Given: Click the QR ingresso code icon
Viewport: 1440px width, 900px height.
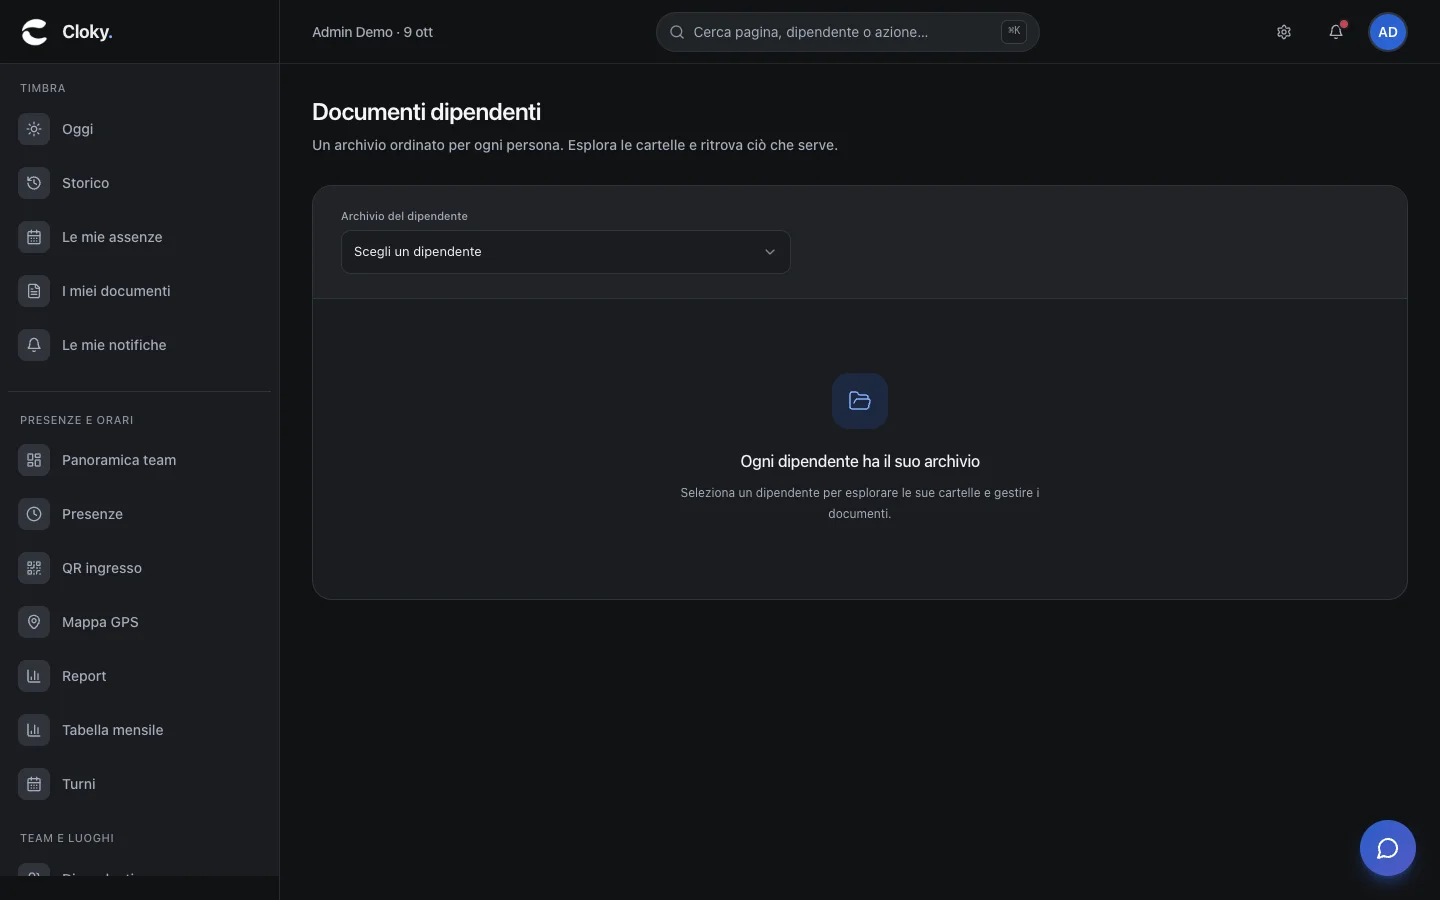Looking at the screenshot, I should (x=34, y=568).
